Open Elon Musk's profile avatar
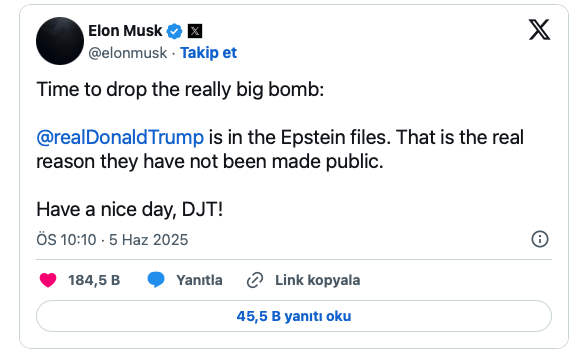The image size is (576, 361). coord(60,41)
